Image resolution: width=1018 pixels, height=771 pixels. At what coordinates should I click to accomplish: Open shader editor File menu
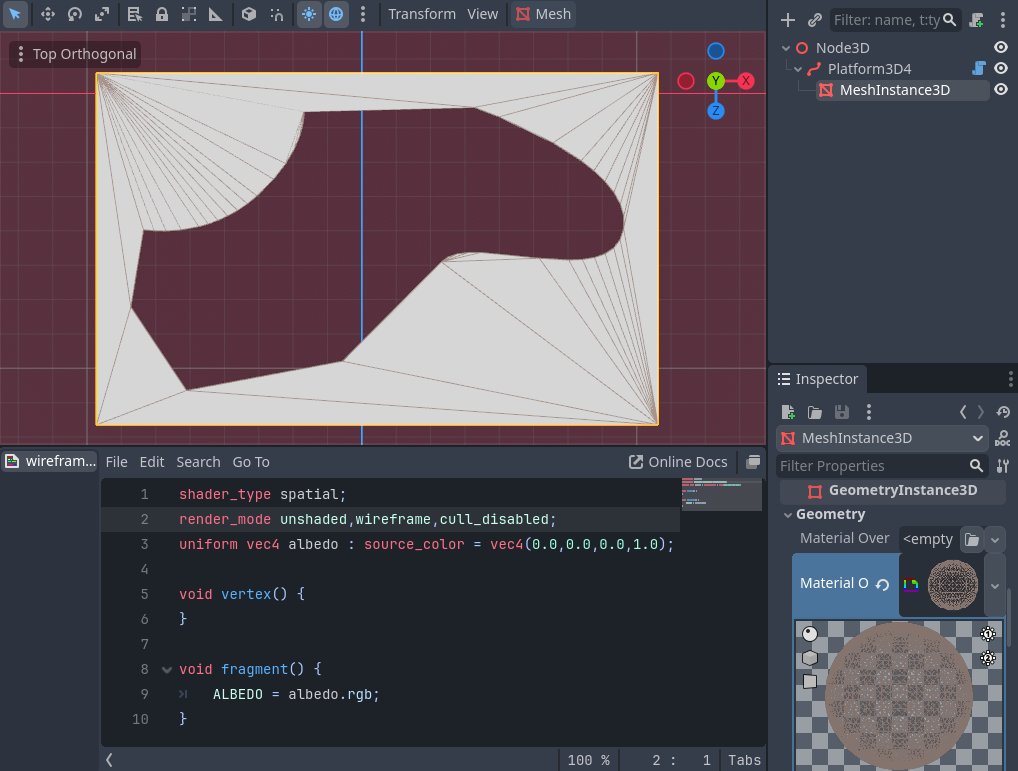click(x=116, y=462)
